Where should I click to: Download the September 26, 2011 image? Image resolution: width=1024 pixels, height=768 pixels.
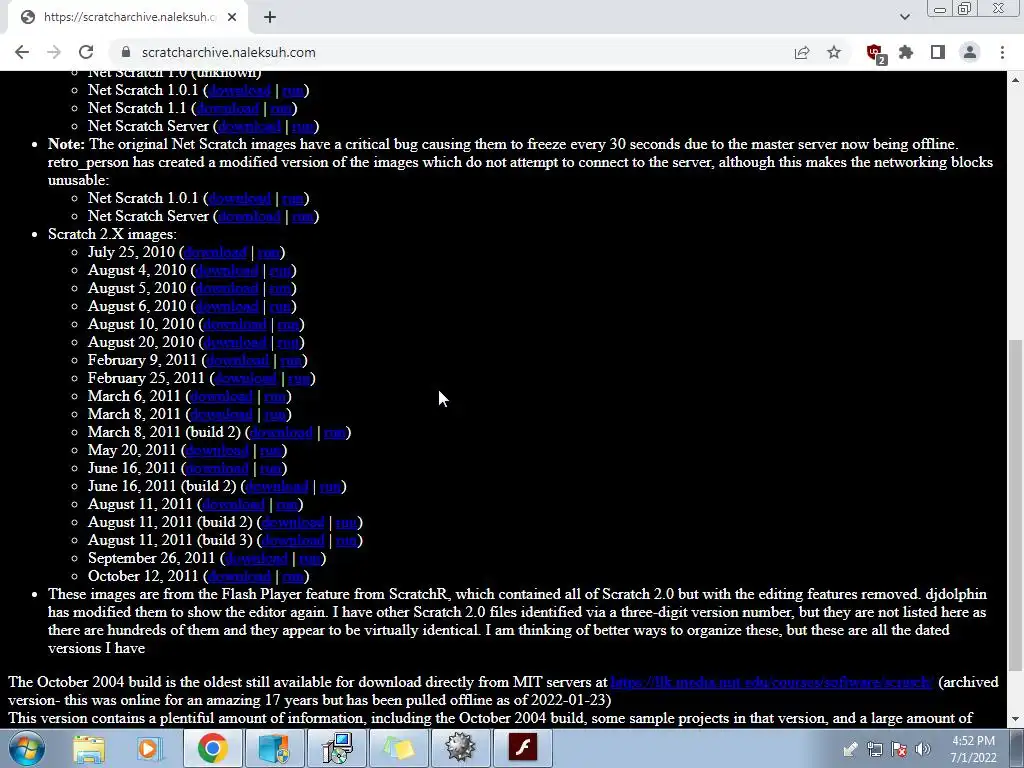tap(256, 558)
